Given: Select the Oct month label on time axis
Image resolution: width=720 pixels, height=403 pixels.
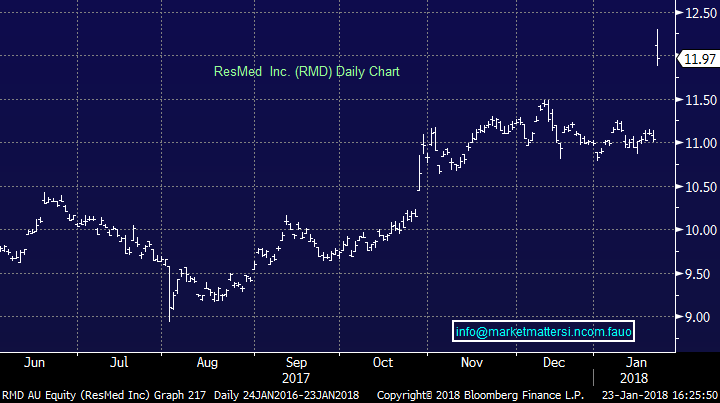Looking at the screenshot, I should click(x=384, y=360).
